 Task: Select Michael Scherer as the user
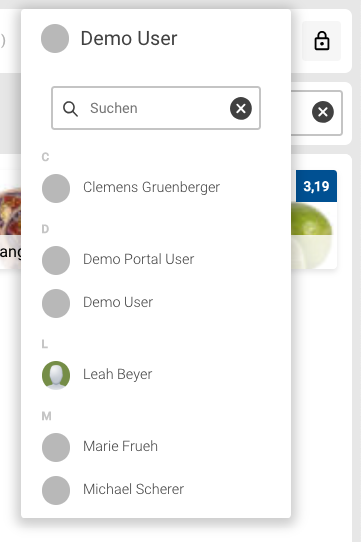click(156, 490)
